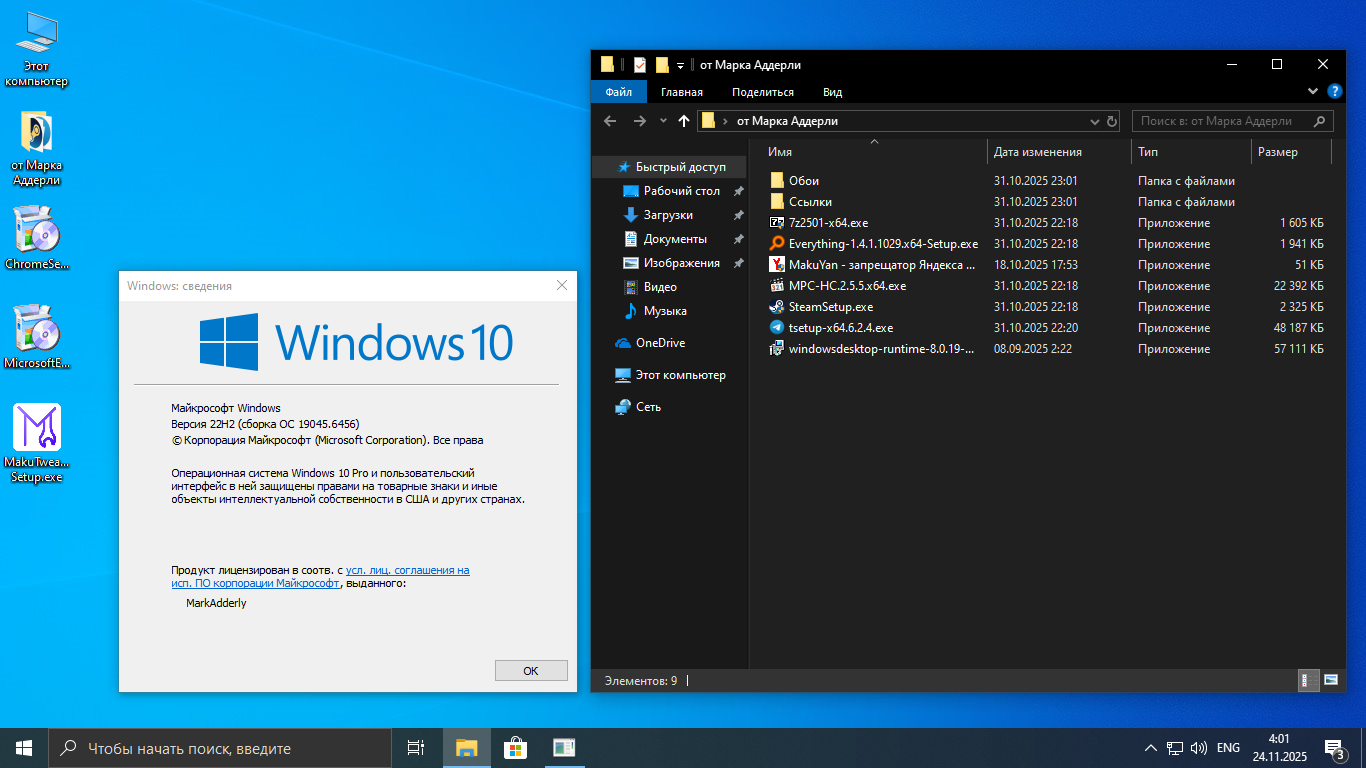Screen dimensions: 1366x768
Task: Open the SteamSetup.exe file
Action: tap(830, 307)
